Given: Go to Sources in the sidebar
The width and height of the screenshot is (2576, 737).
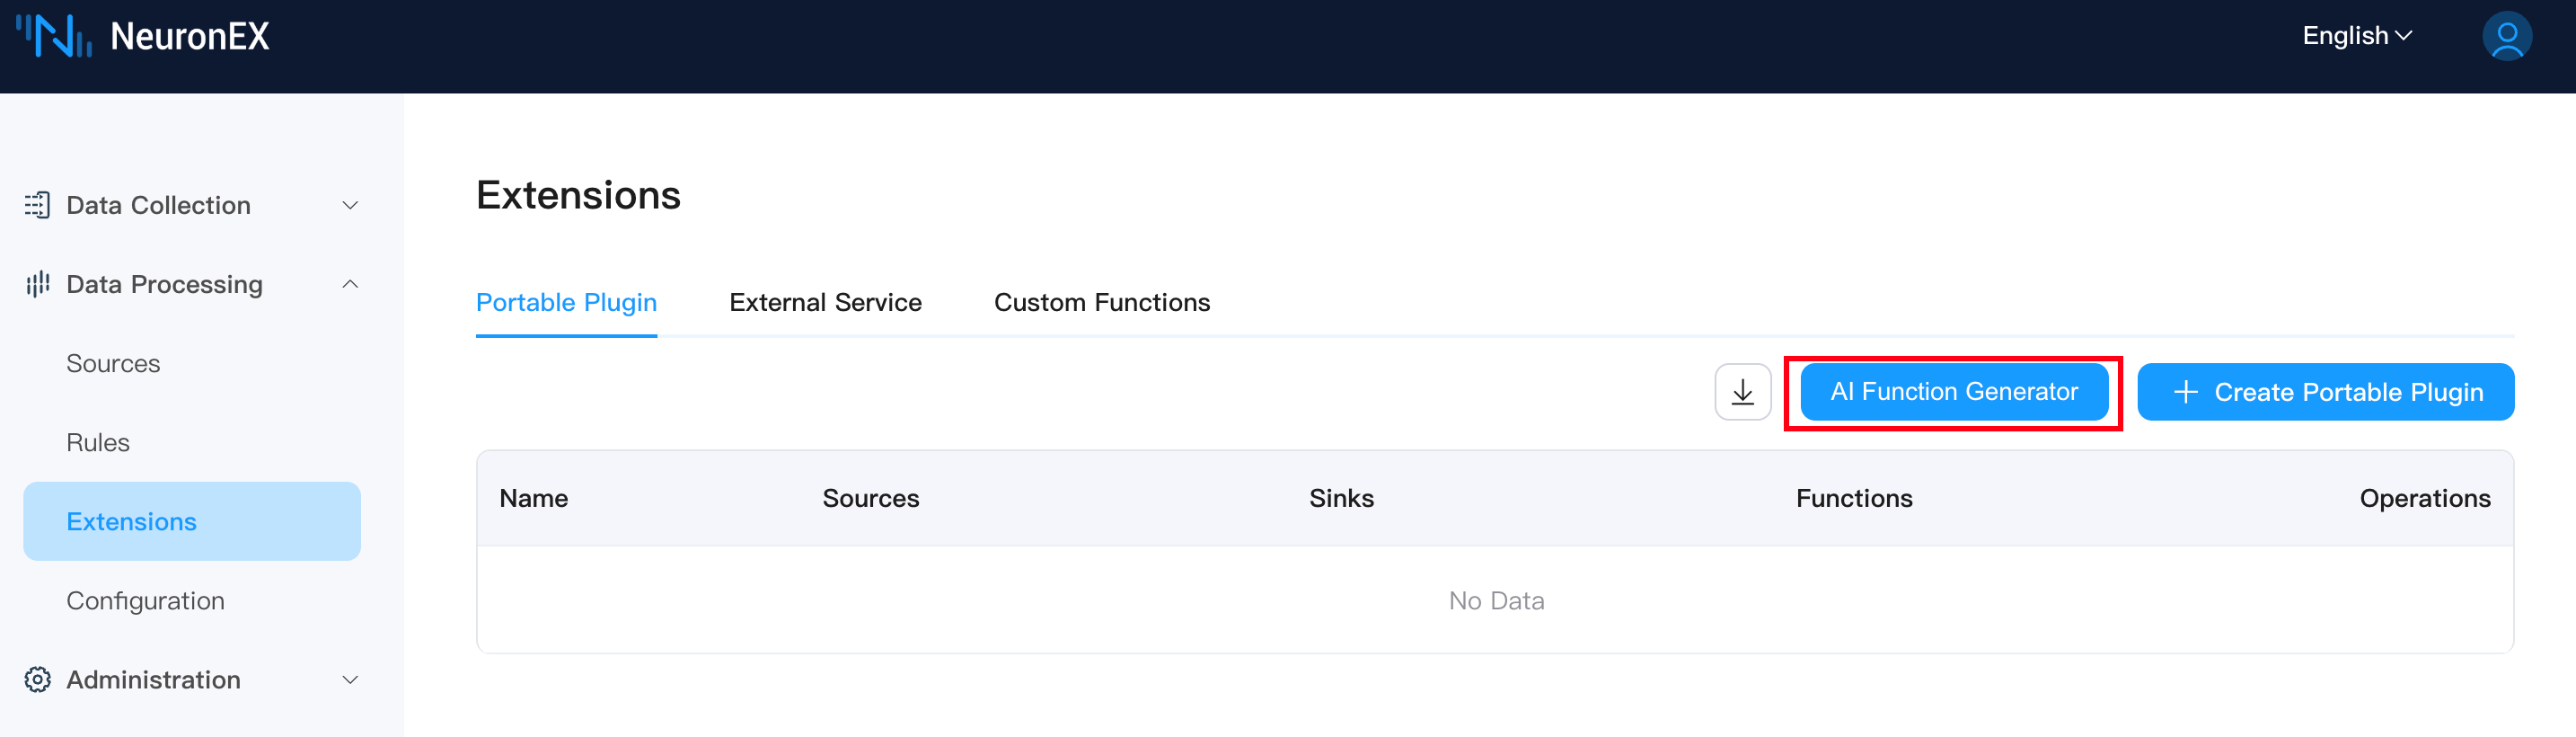Looking at the screenshot, I should click(113, 363).
